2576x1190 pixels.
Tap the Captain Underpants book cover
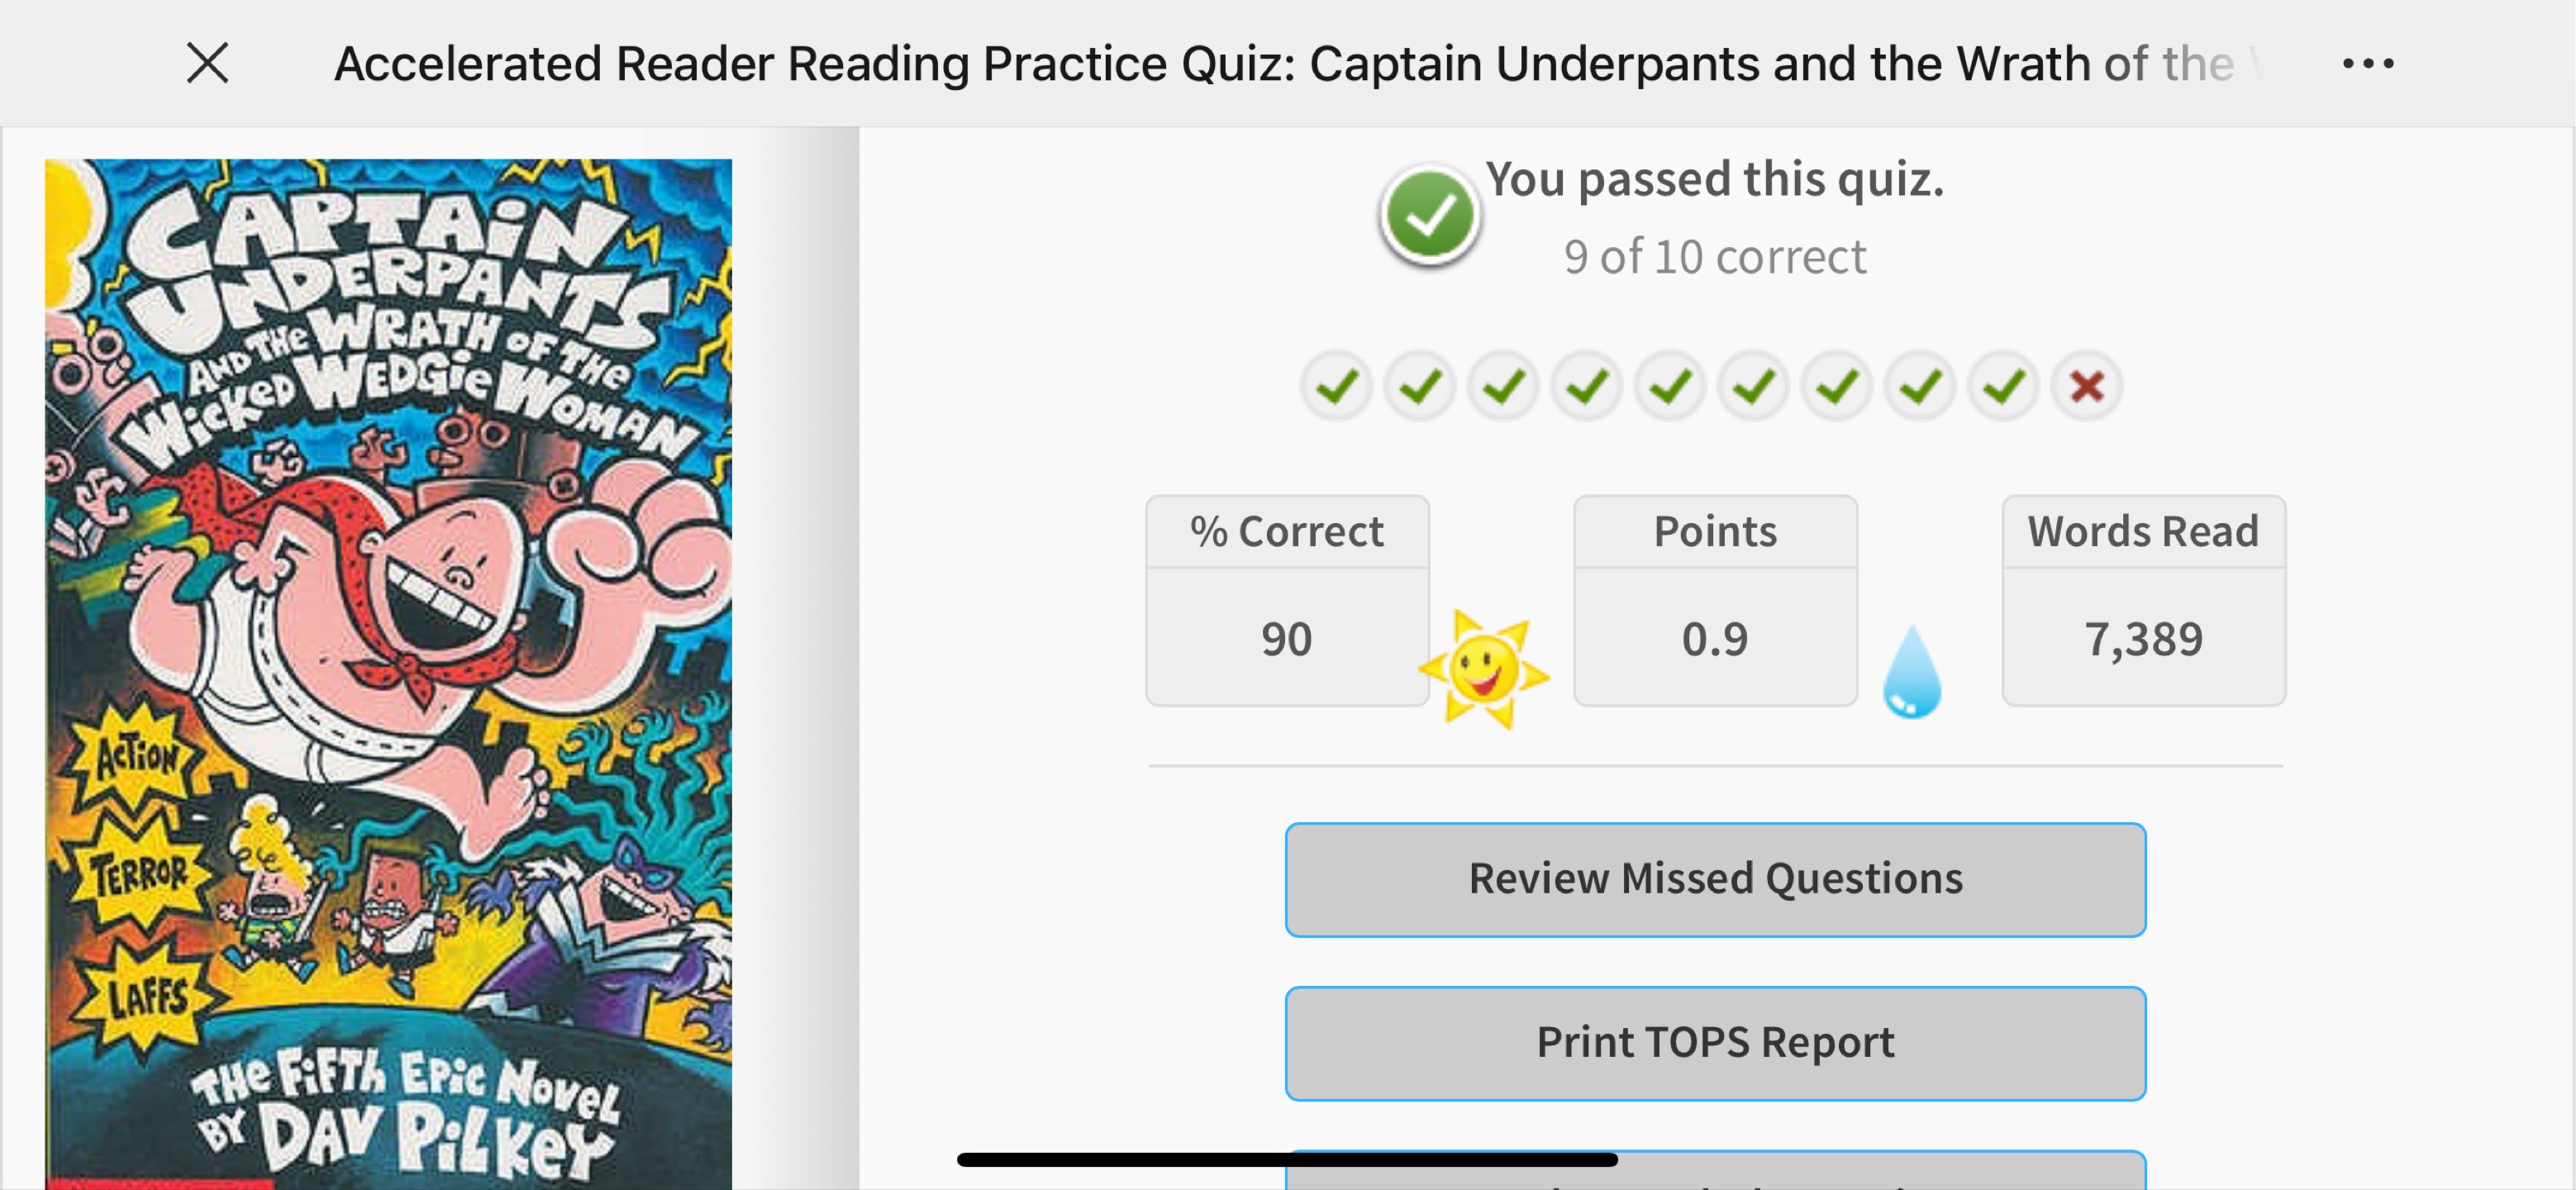pyautogui.click(x=388, y=674)
